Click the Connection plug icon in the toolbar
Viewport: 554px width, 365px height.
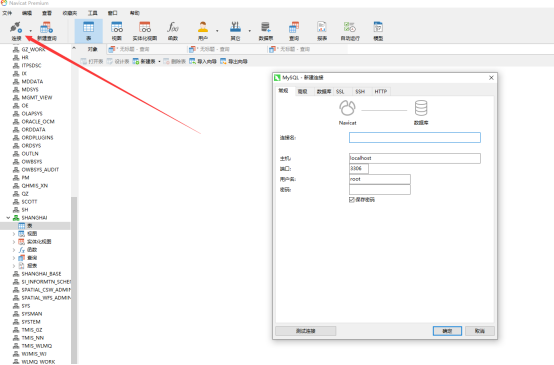[x=16, y=28]
